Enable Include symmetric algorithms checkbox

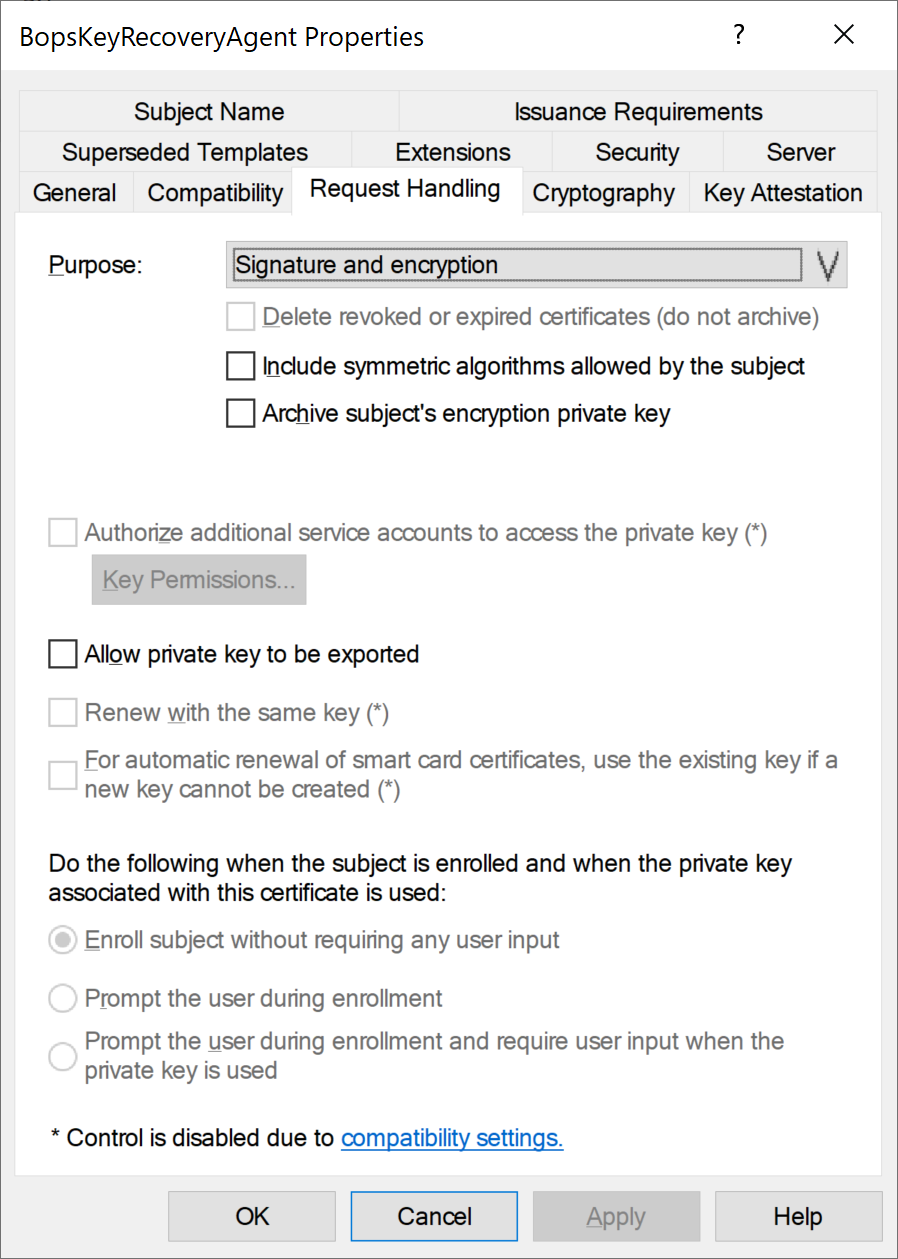point(241,367)
